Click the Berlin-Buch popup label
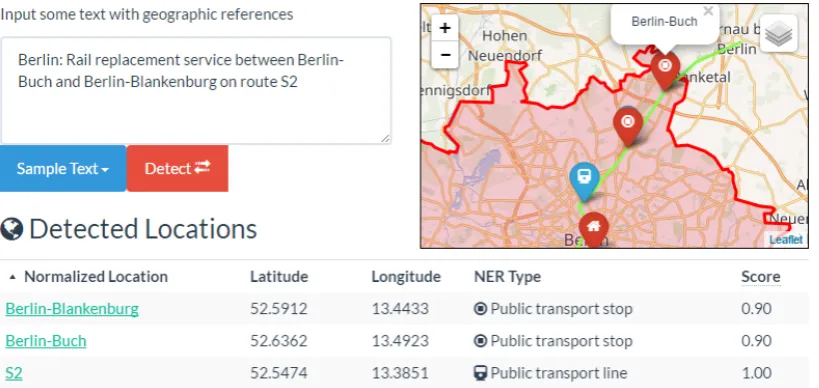 pyautogui.click(x=664, y=21)
